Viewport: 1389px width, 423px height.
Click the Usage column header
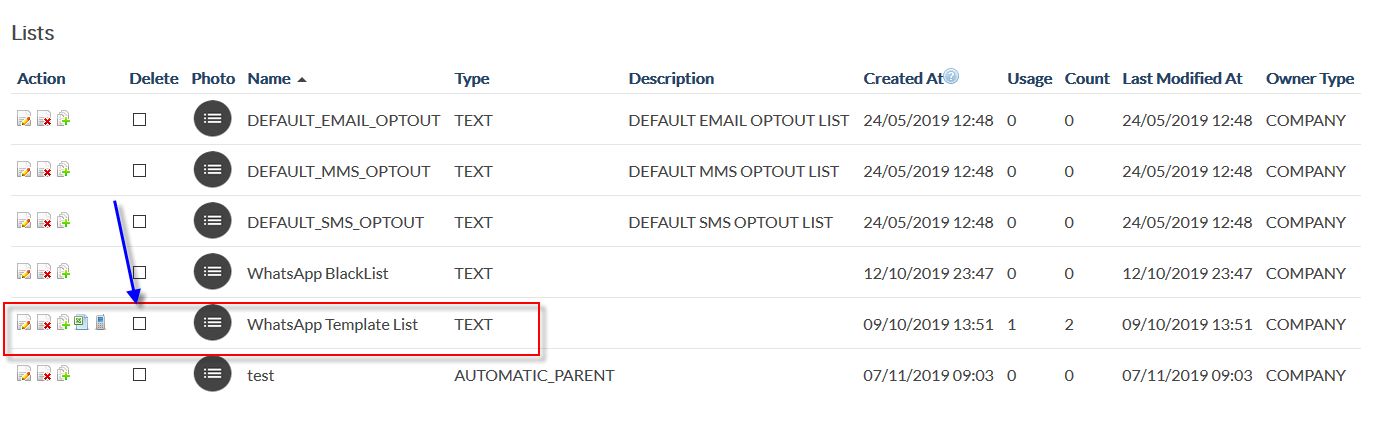tap(1029, 78)
